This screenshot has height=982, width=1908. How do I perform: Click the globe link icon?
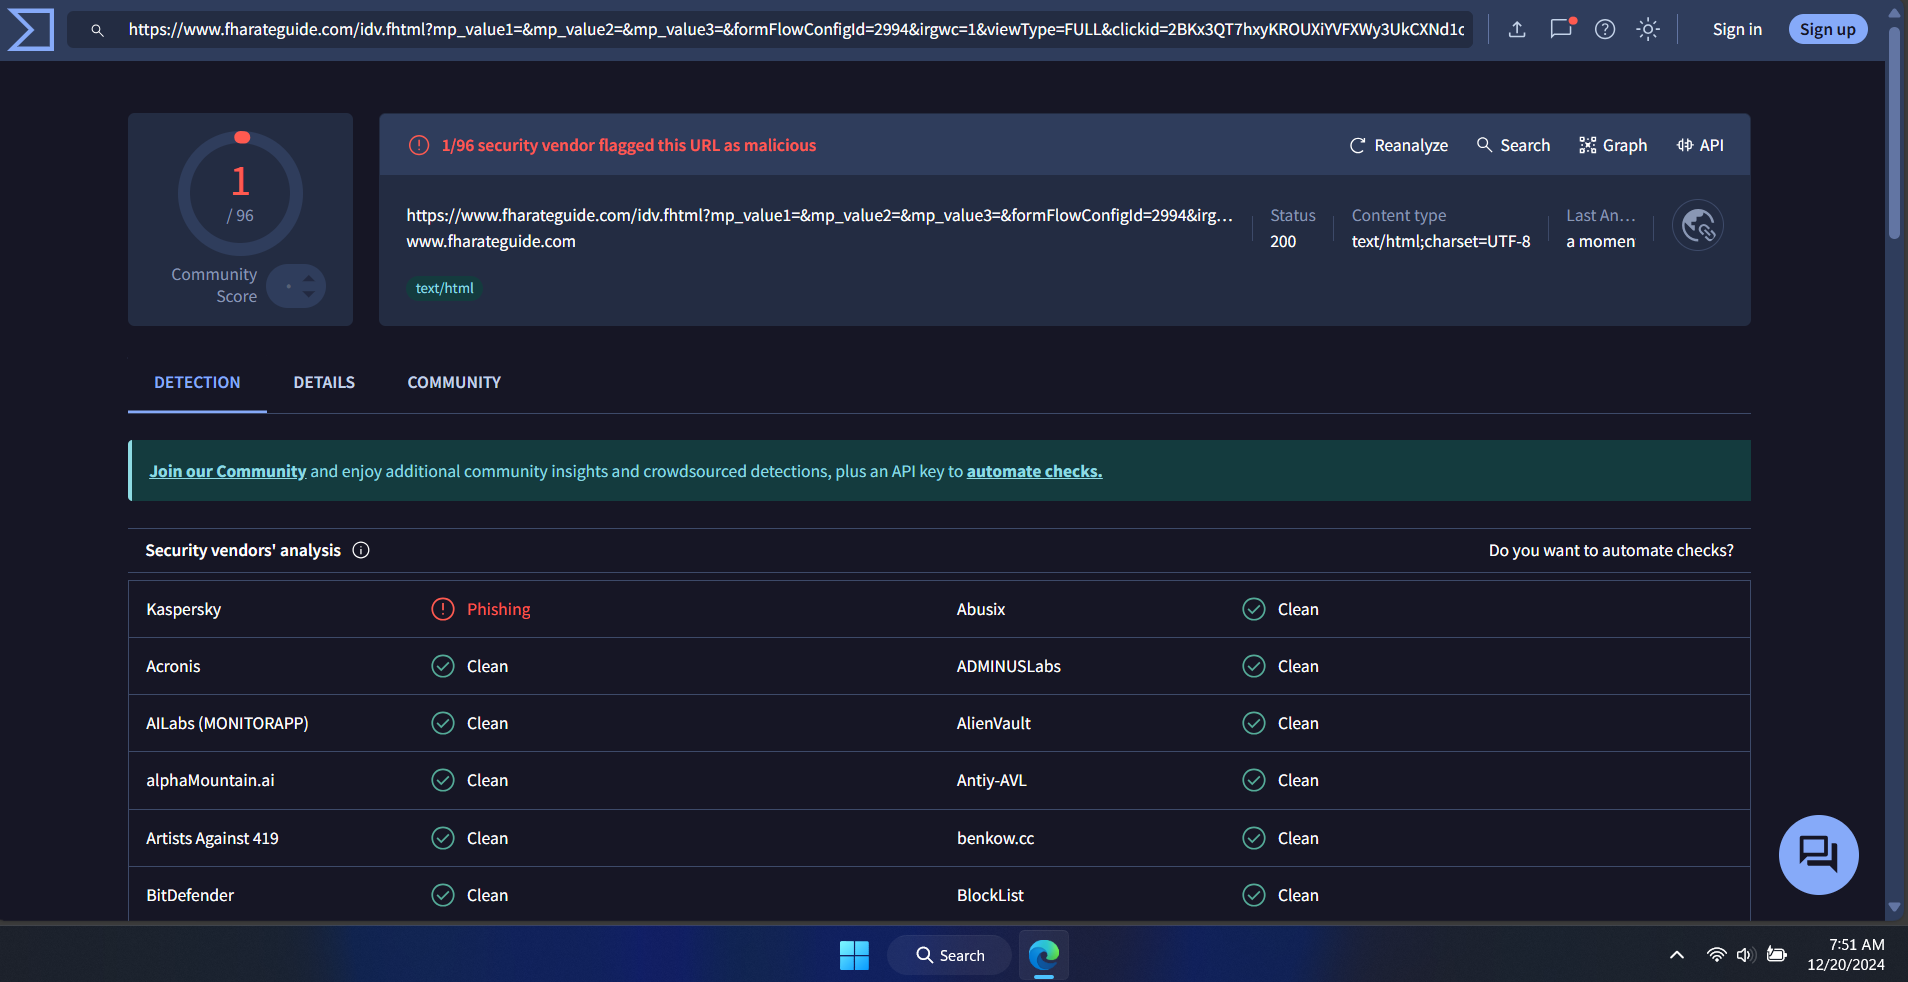pyautogui.click(x=1698, y=226)
